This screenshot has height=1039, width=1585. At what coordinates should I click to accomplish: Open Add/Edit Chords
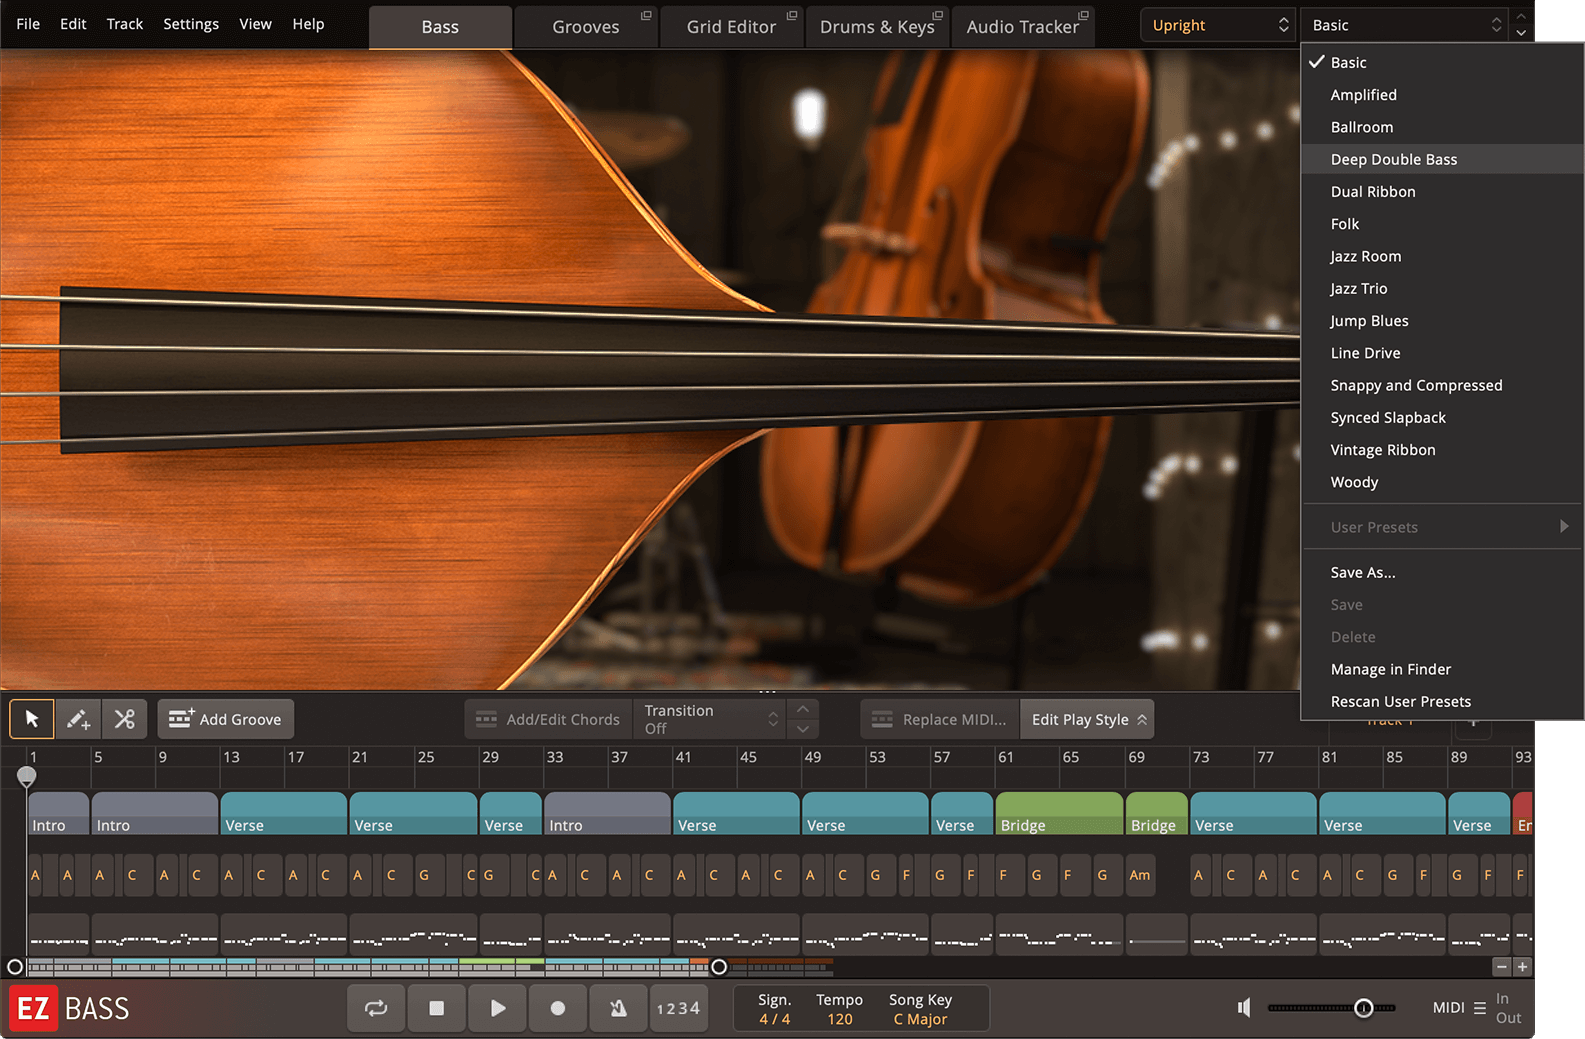[x=548, y=719]
